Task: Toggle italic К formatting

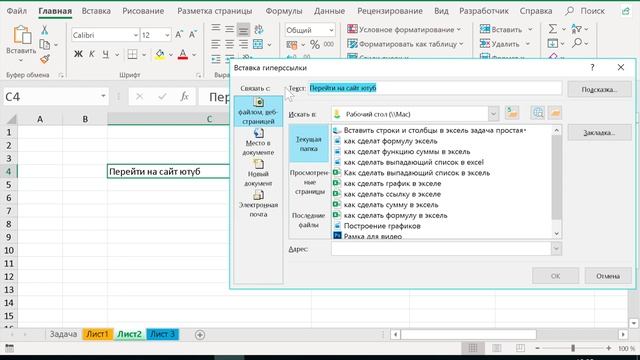Action: coord(92,54)
